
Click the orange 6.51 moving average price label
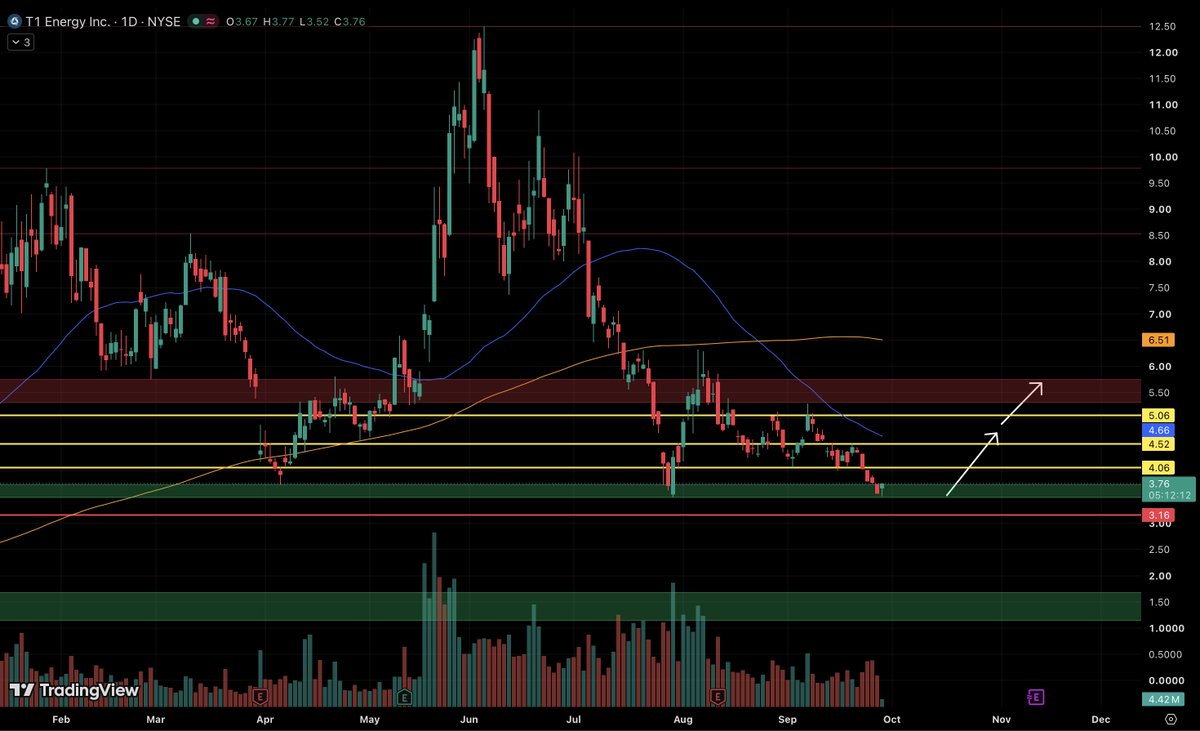point(1160,340)
